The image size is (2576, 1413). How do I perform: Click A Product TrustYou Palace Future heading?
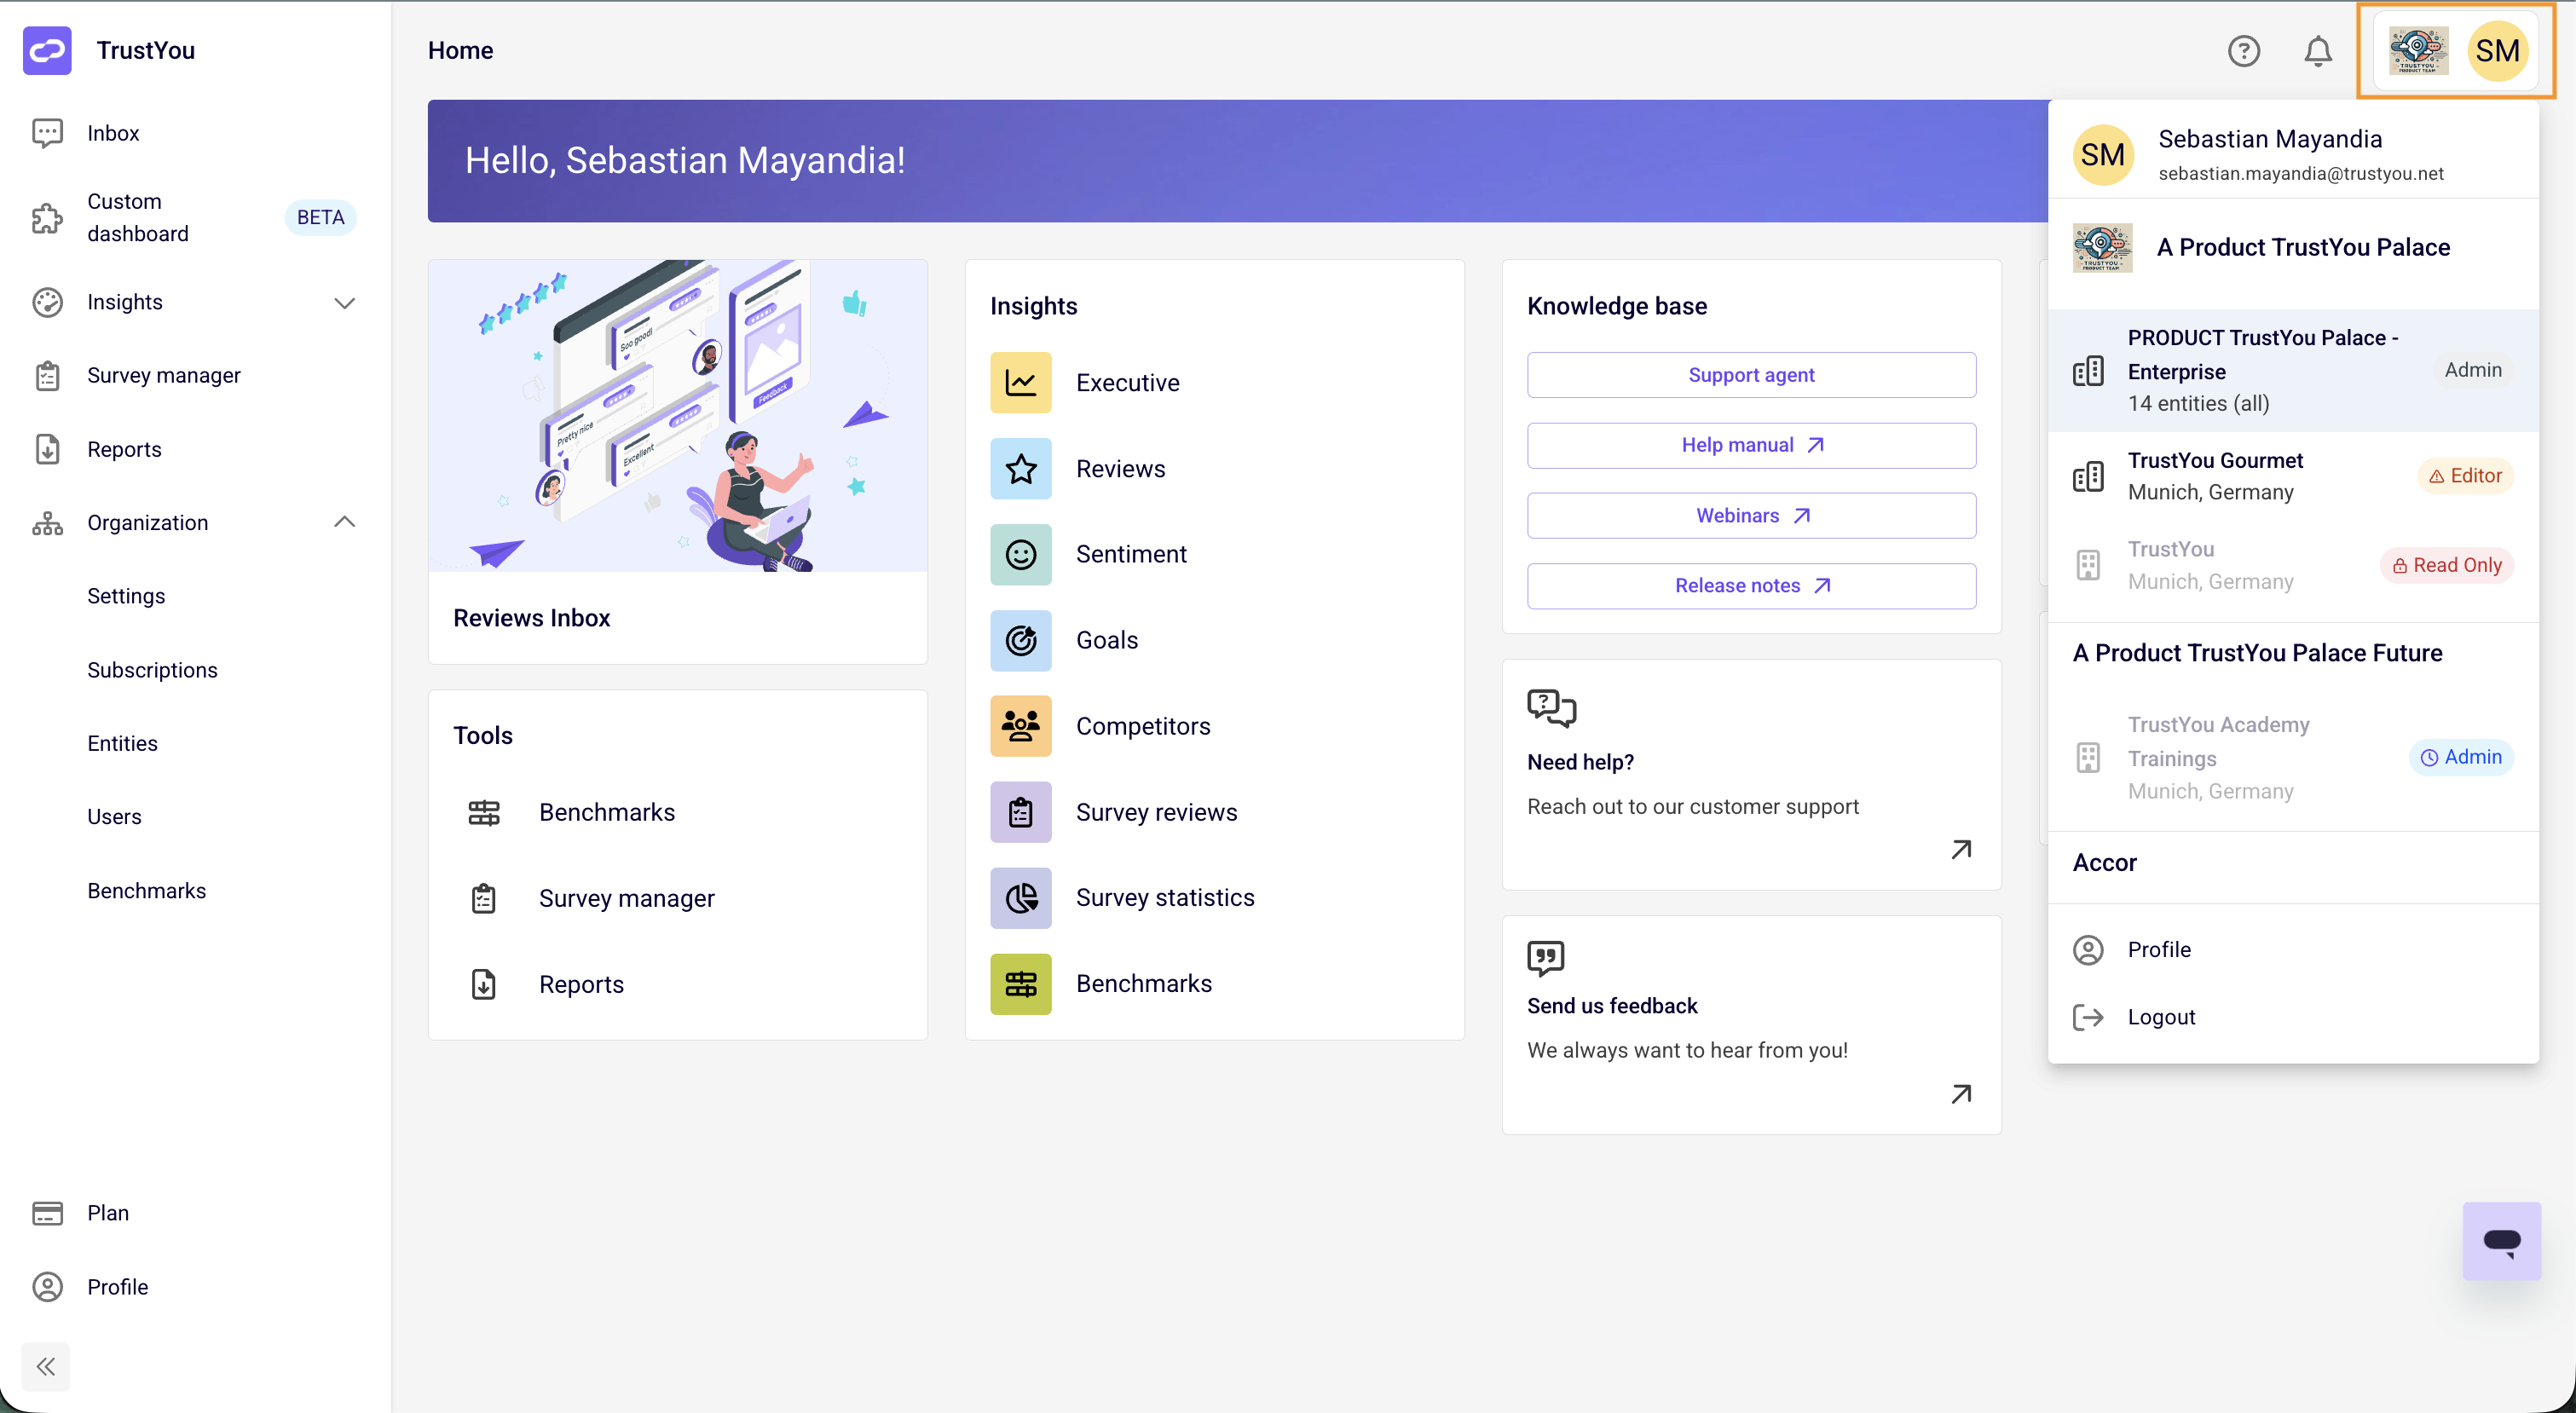pyautogui.click(x=2257, y=653)
